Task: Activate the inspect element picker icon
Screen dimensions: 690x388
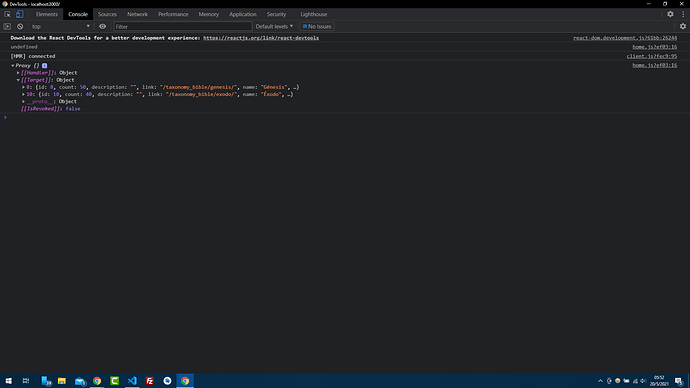Action: pos(7,14)
